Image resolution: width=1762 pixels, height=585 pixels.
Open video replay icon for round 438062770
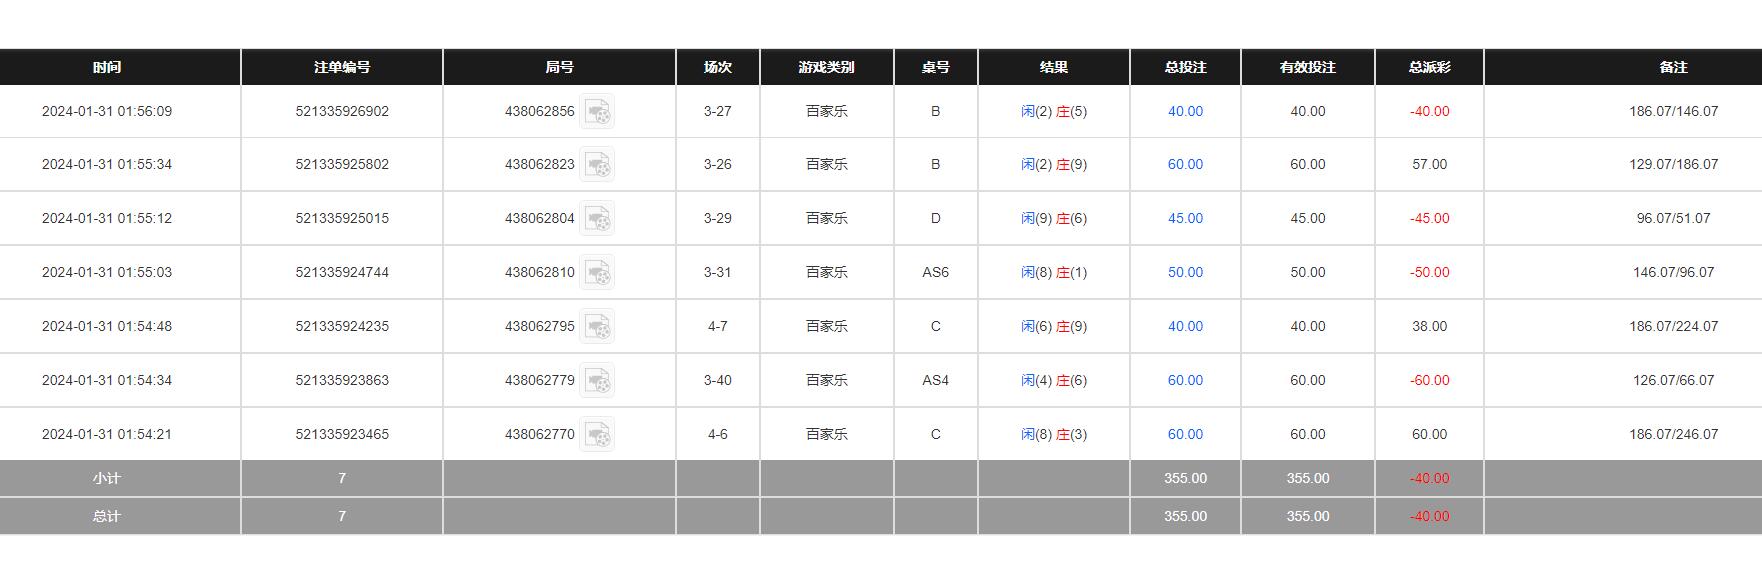[x=597, y=435]
